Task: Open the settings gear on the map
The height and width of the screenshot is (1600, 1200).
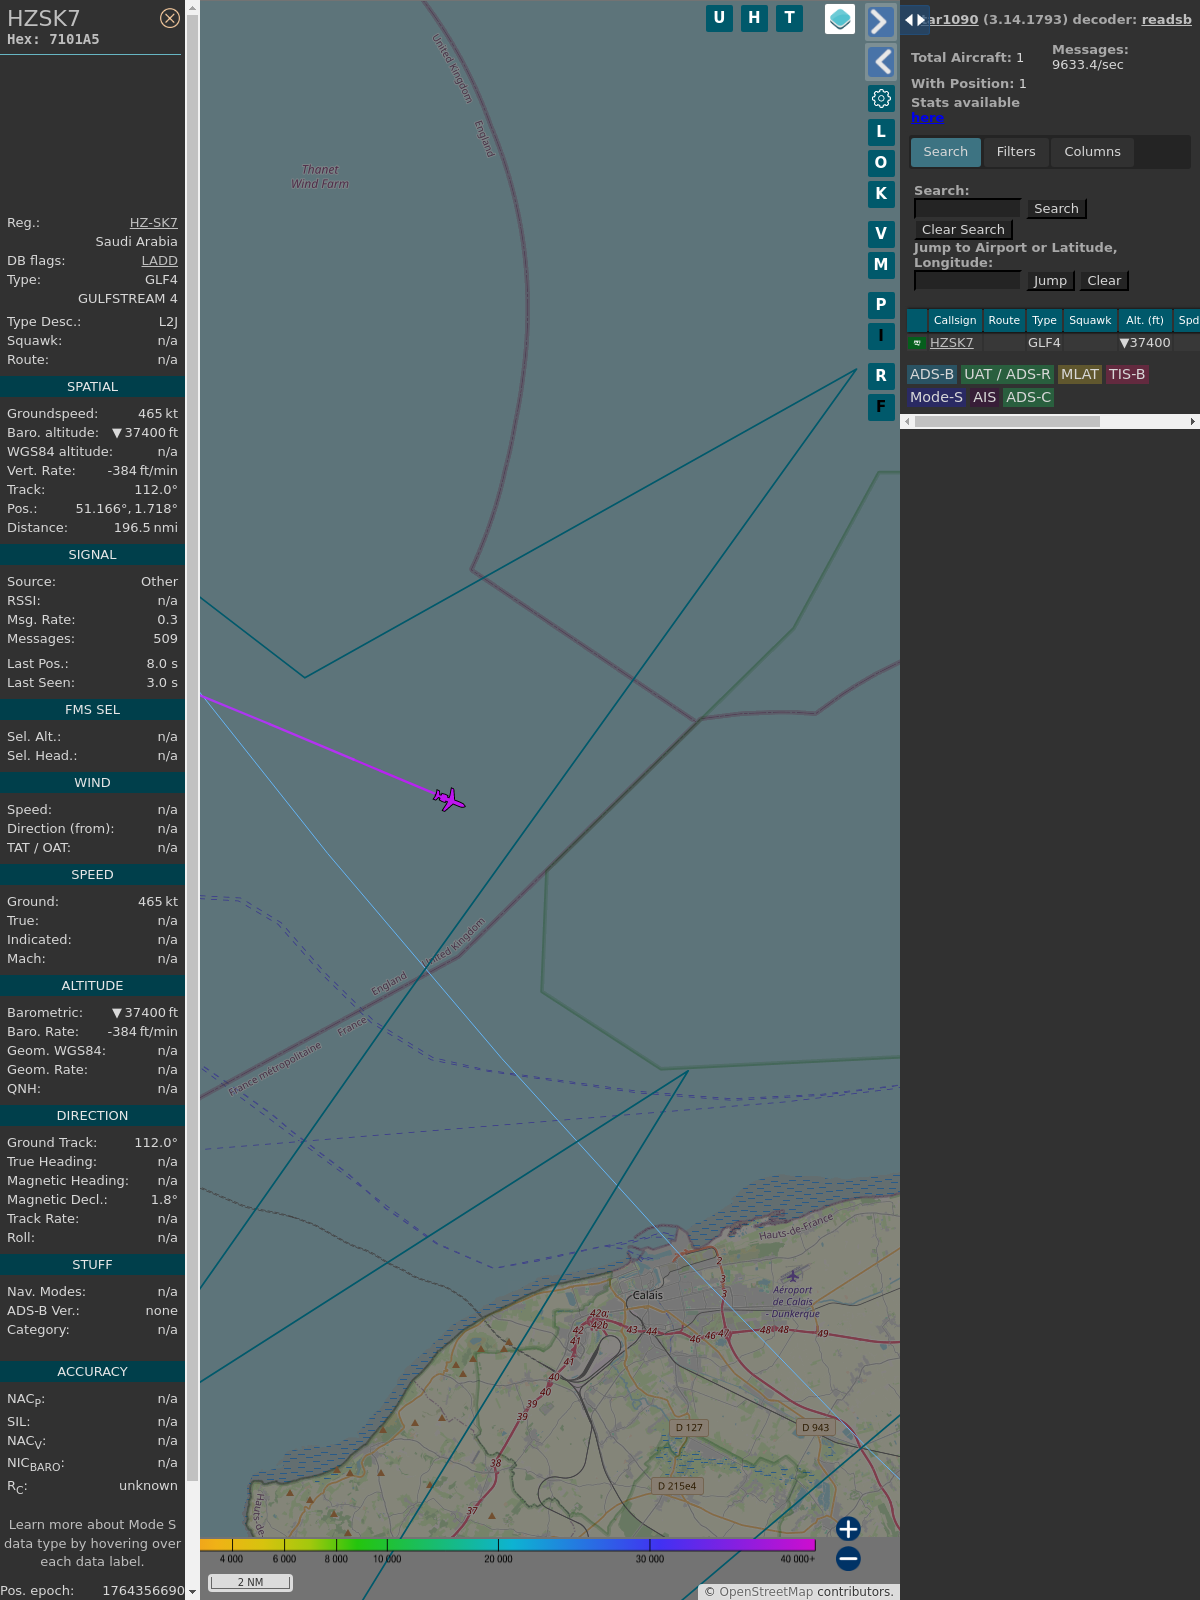Action: point(881,98)
